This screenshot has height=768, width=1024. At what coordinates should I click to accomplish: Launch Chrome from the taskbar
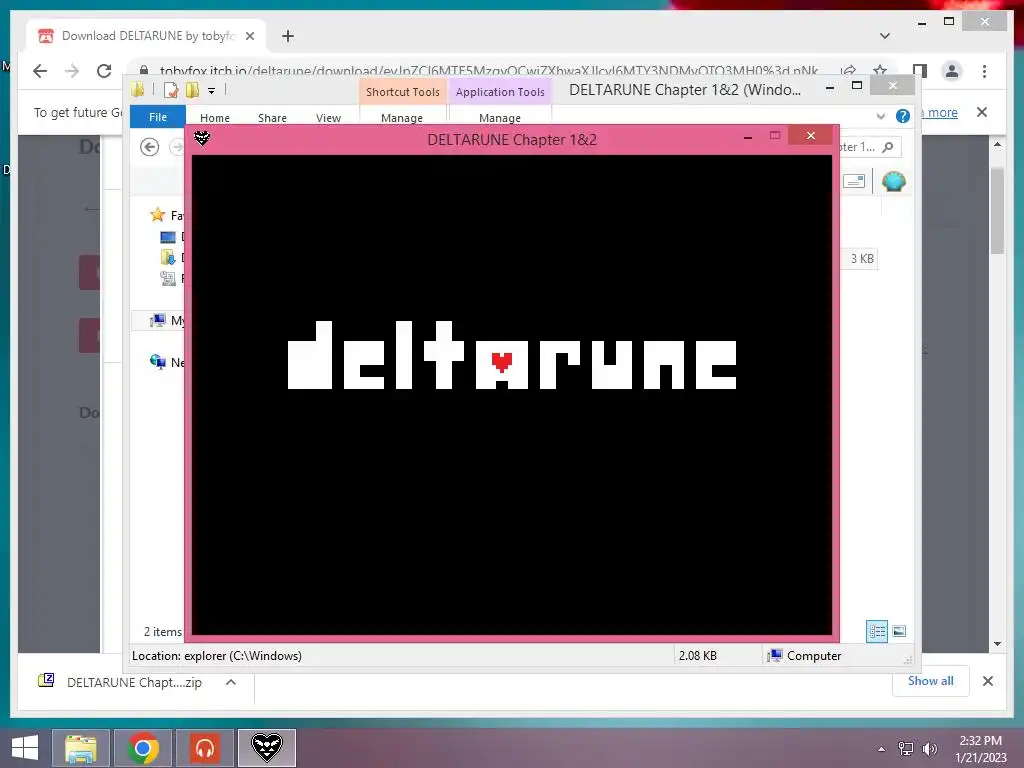(x=143, y=748)
